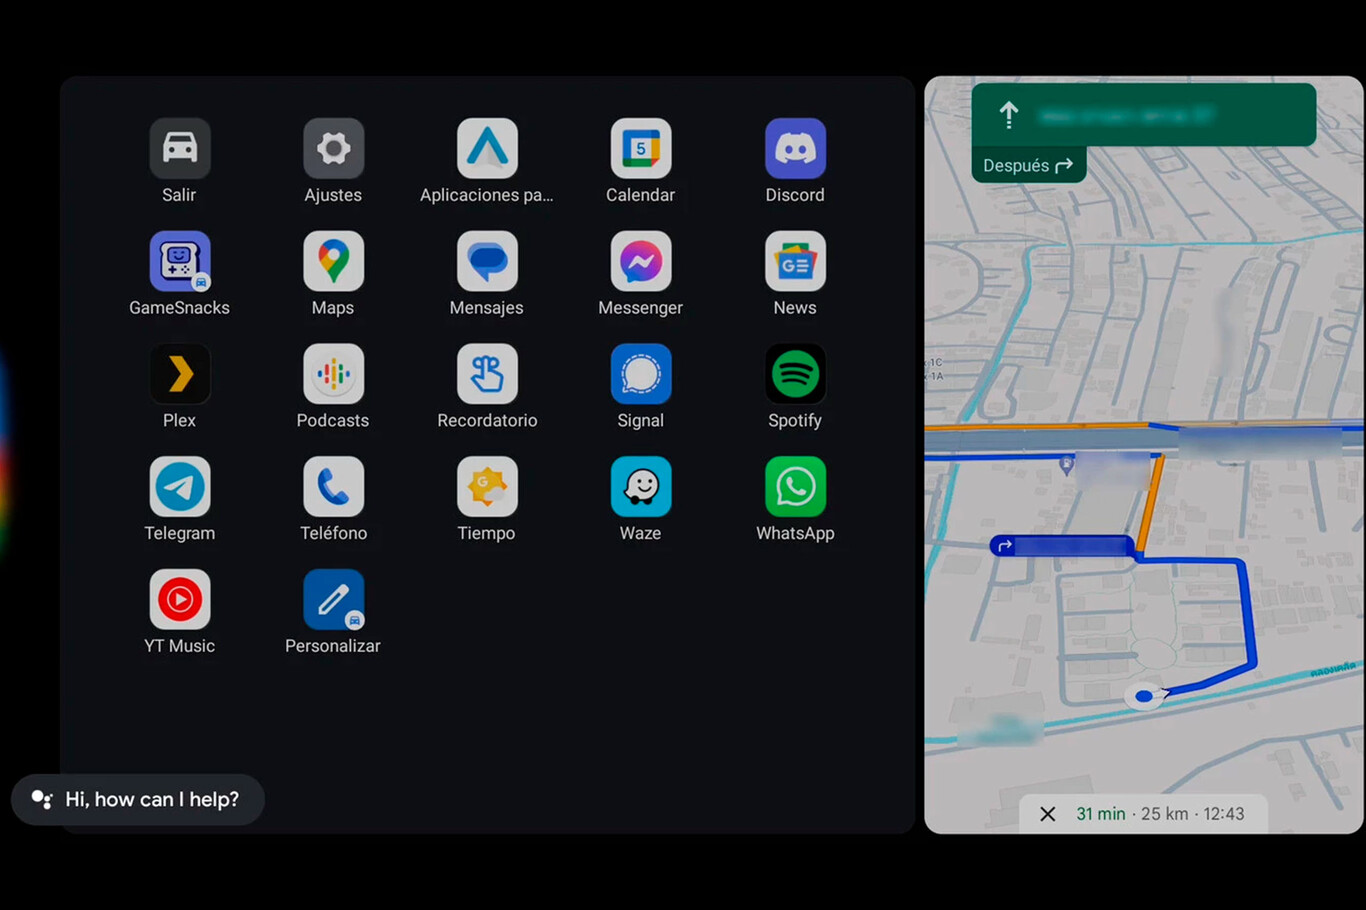1366x910 pixels.
Task: Tap the right-turn arrow marker on the map route
Action: (1004, 546)
